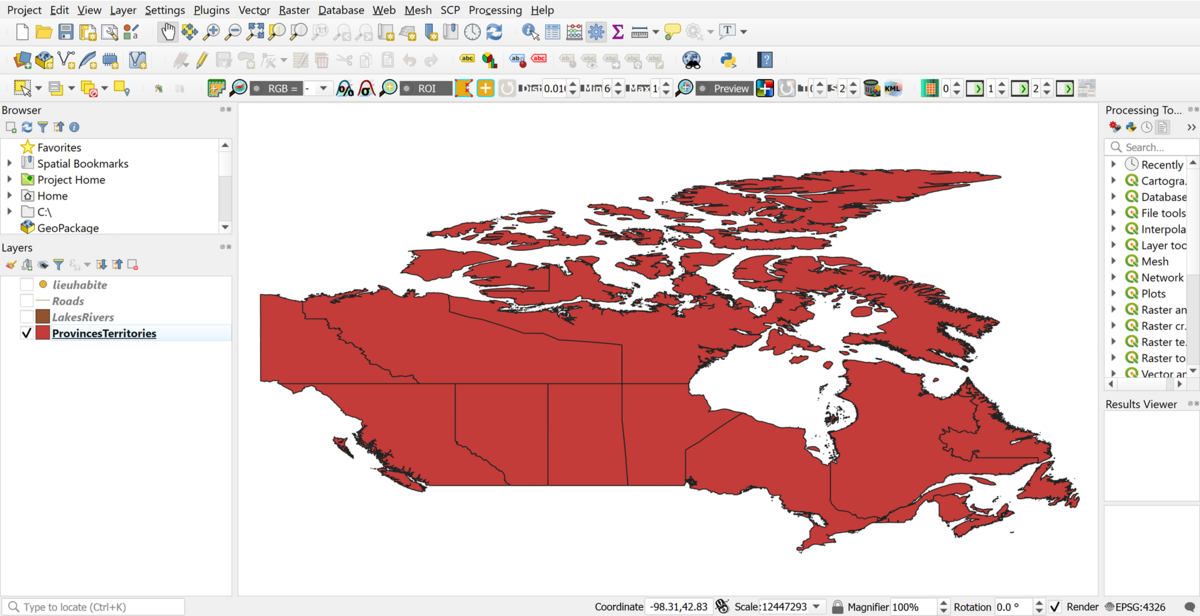This screenshot has width=1200, height=616.
Task: Adjust the Magnifier percentage control
Action: 912,606
